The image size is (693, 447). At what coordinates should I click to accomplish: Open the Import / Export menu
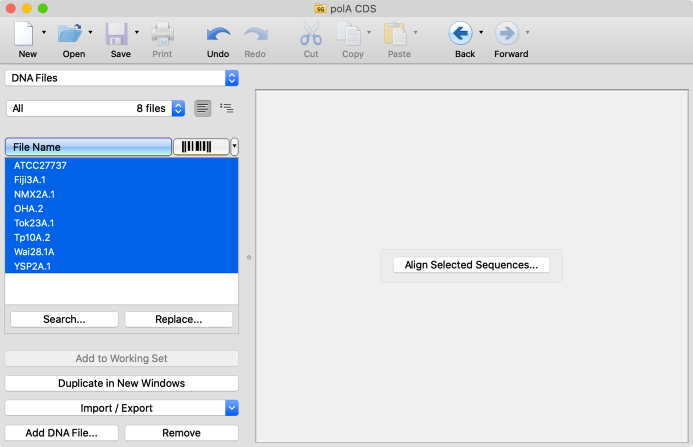click(x=122, y=408)
